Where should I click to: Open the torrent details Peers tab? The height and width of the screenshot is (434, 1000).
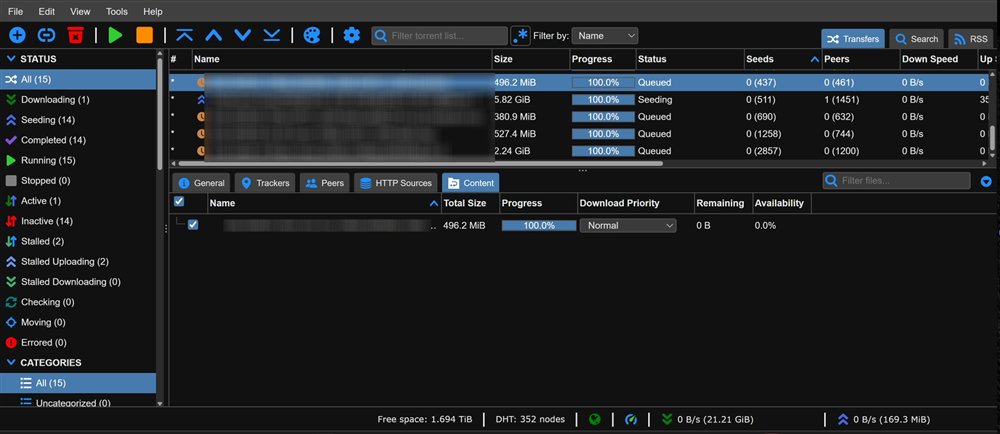coord(325,183)
